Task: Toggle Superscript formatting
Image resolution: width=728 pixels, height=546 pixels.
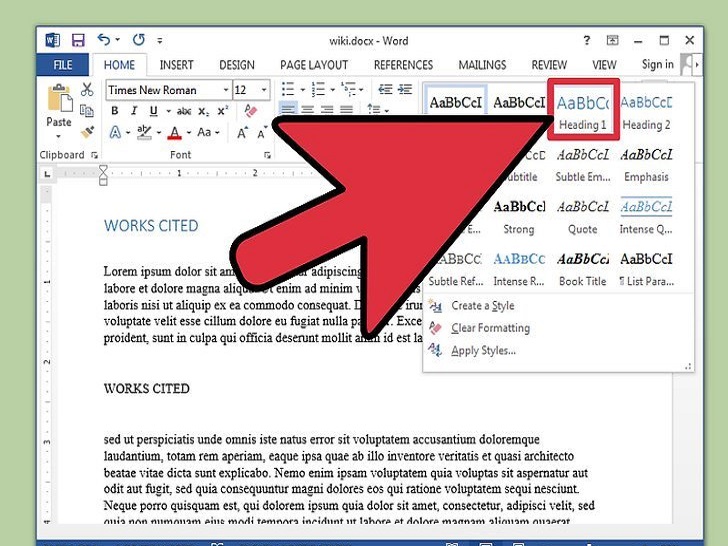Action: [x=223, y=110]
